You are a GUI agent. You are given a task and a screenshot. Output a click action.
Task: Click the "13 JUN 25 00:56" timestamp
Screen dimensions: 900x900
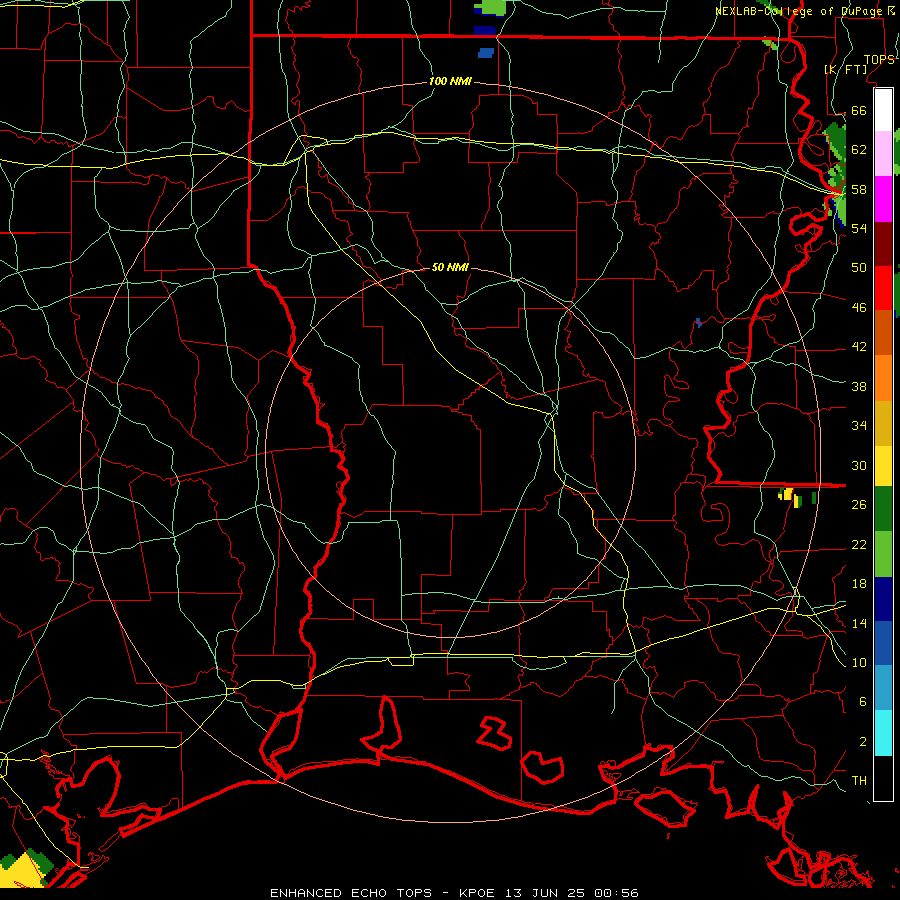(x=572, y=893)
